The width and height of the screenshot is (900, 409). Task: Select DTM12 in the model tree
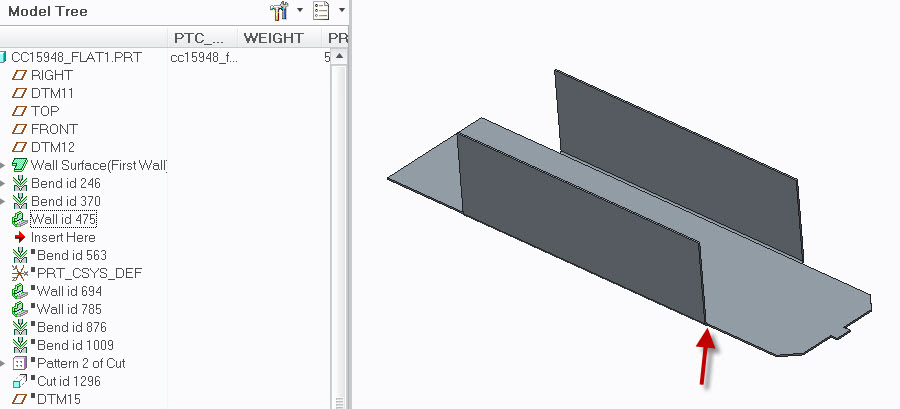coord(53,147)
